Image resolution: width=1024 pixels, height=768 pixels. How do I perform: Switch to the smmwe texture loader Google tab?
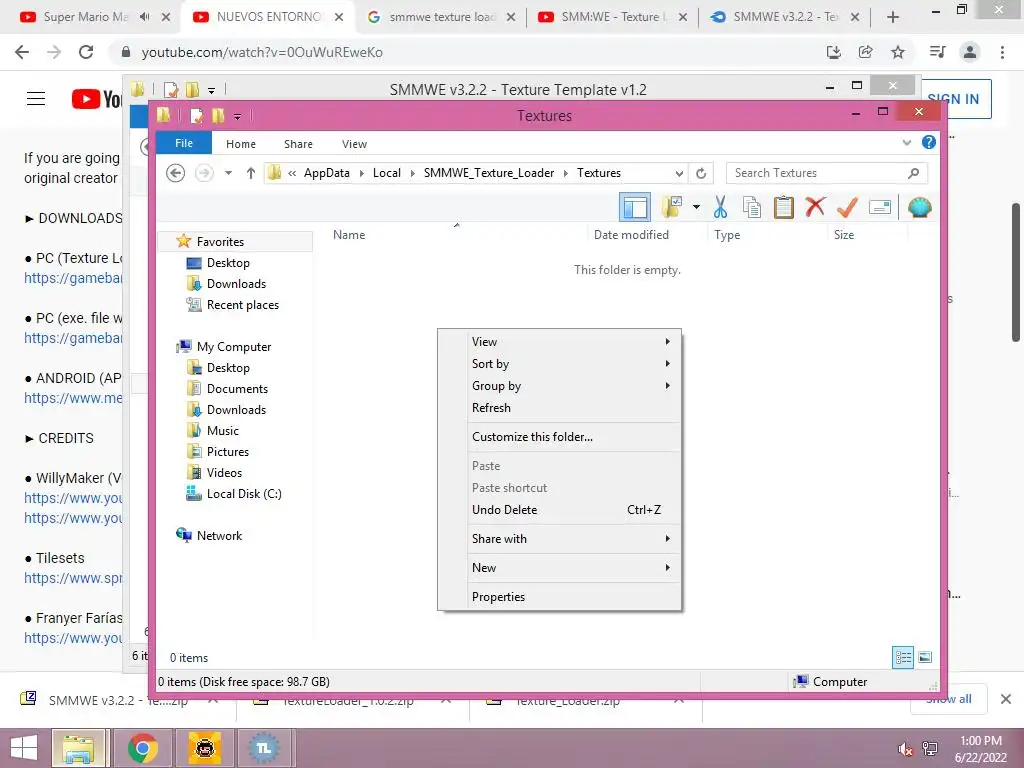(442, 17)
